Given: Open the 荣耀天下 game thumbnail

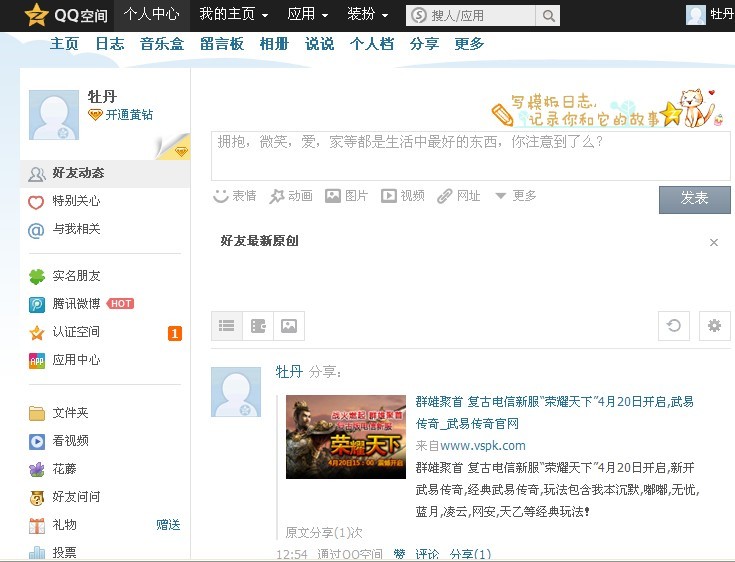Looking at the screenshot, I should pos(346,437).
